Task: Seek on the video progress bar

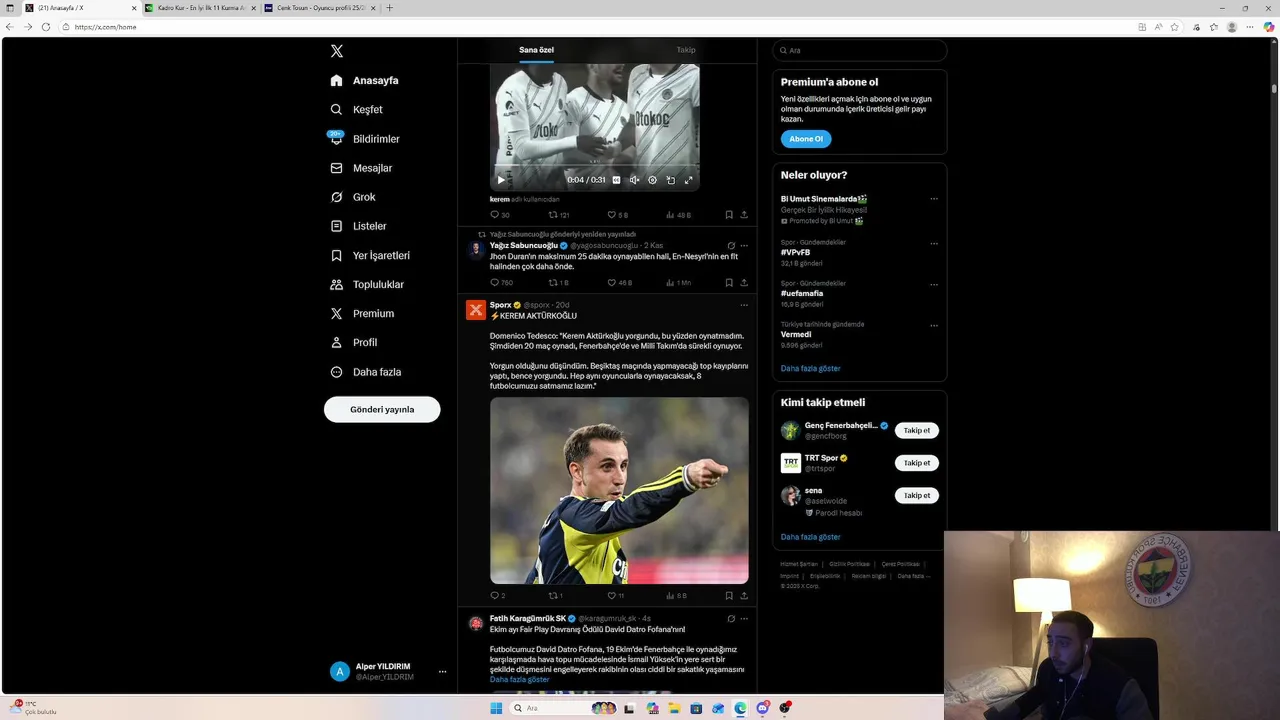Action: click(x=595, y=166)
